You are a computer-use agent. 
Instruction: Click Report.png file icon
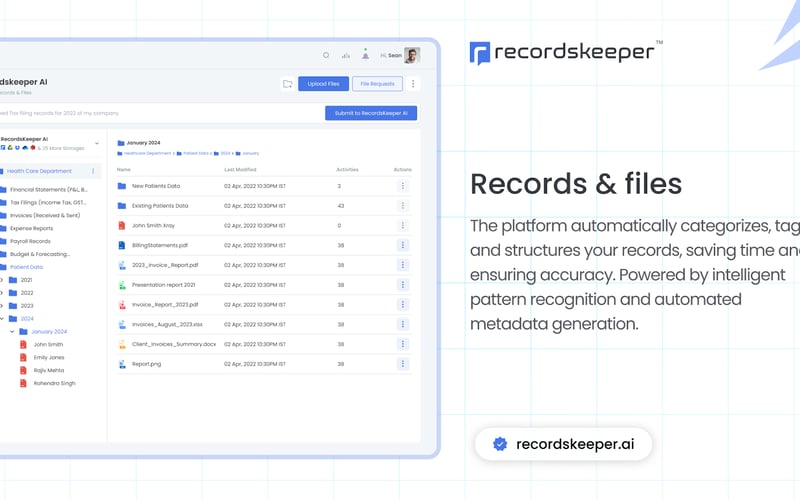(x=122, y=364)
